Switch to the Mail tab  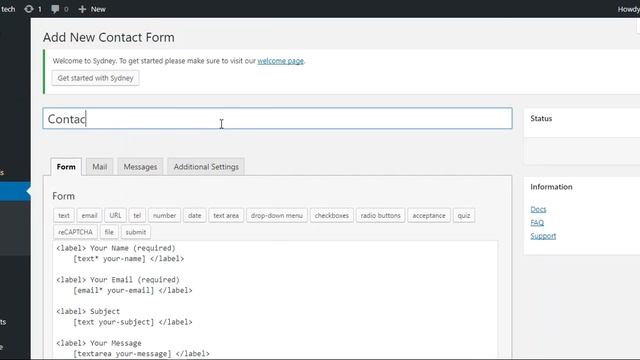(100, 167)
